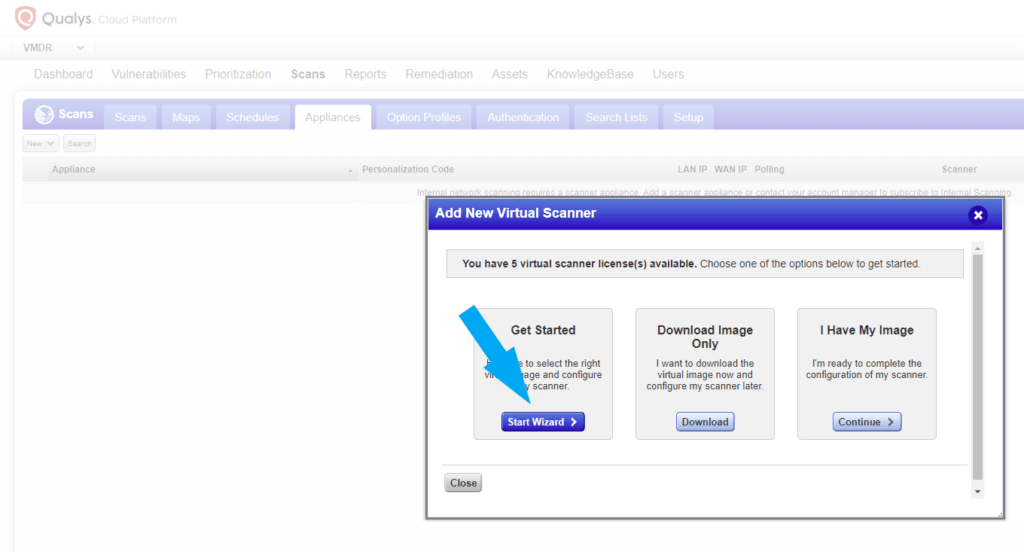
Task: Click the I Have My Image card heading
Action: coord(867,330)
